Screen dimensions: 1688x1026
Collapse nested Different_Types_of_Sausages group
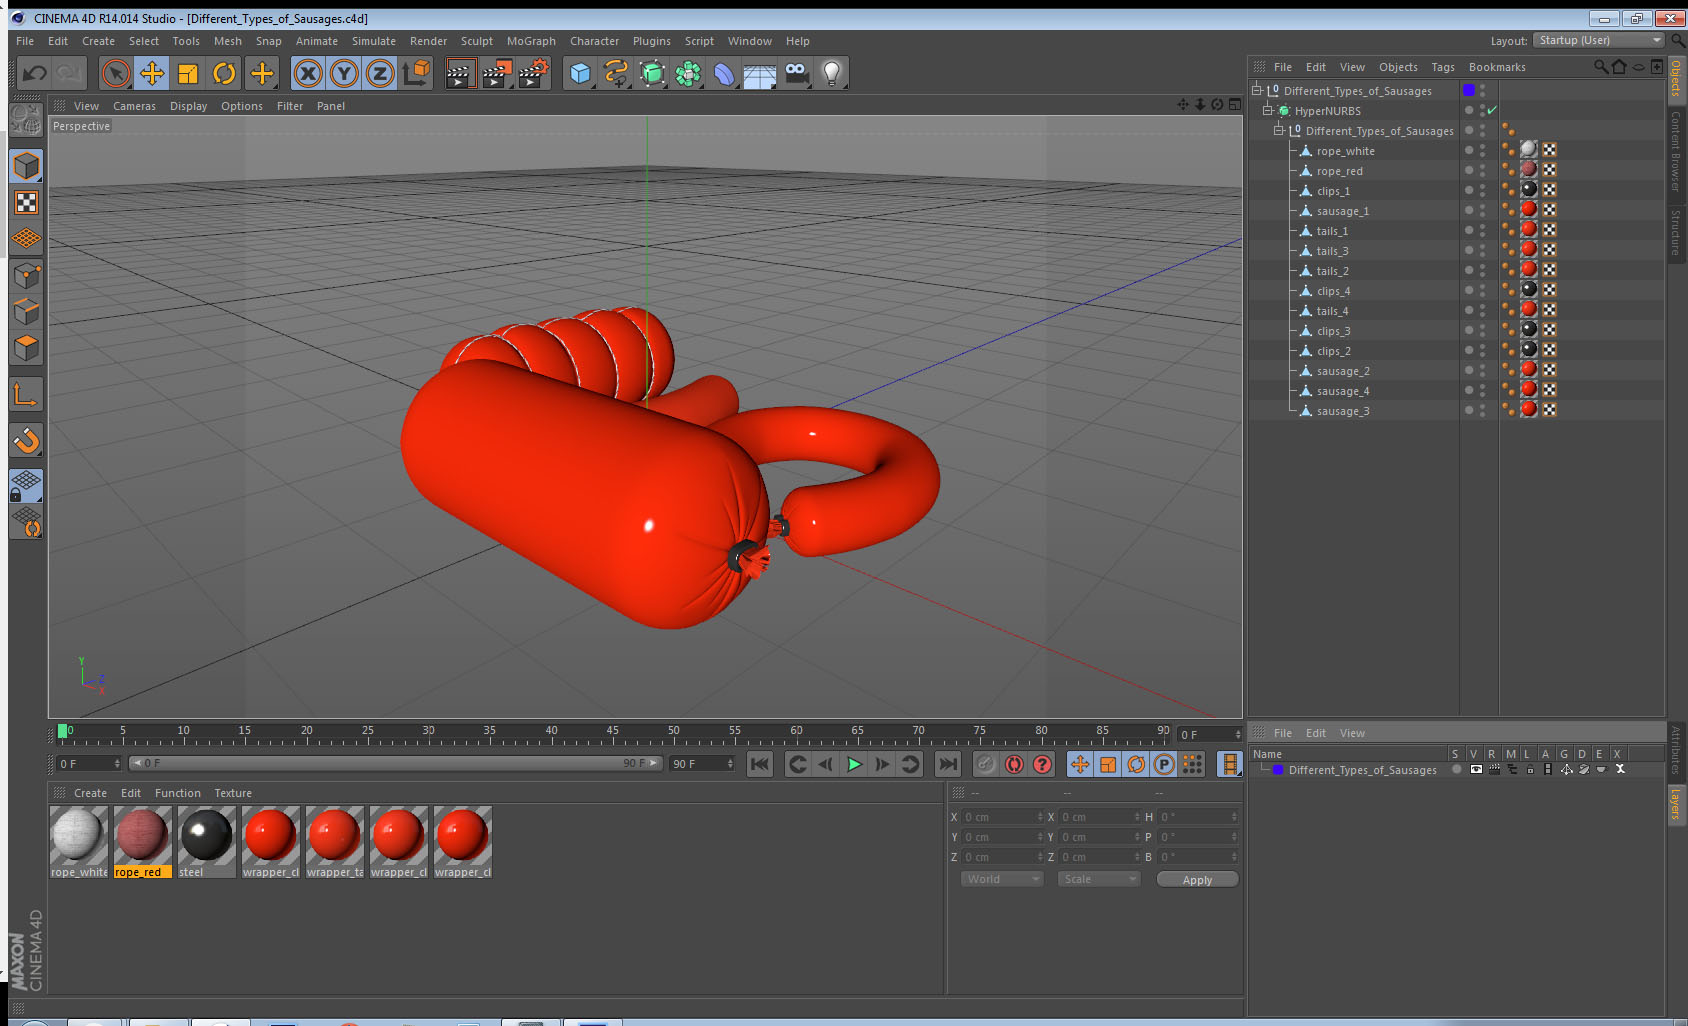pos(1278,130)
